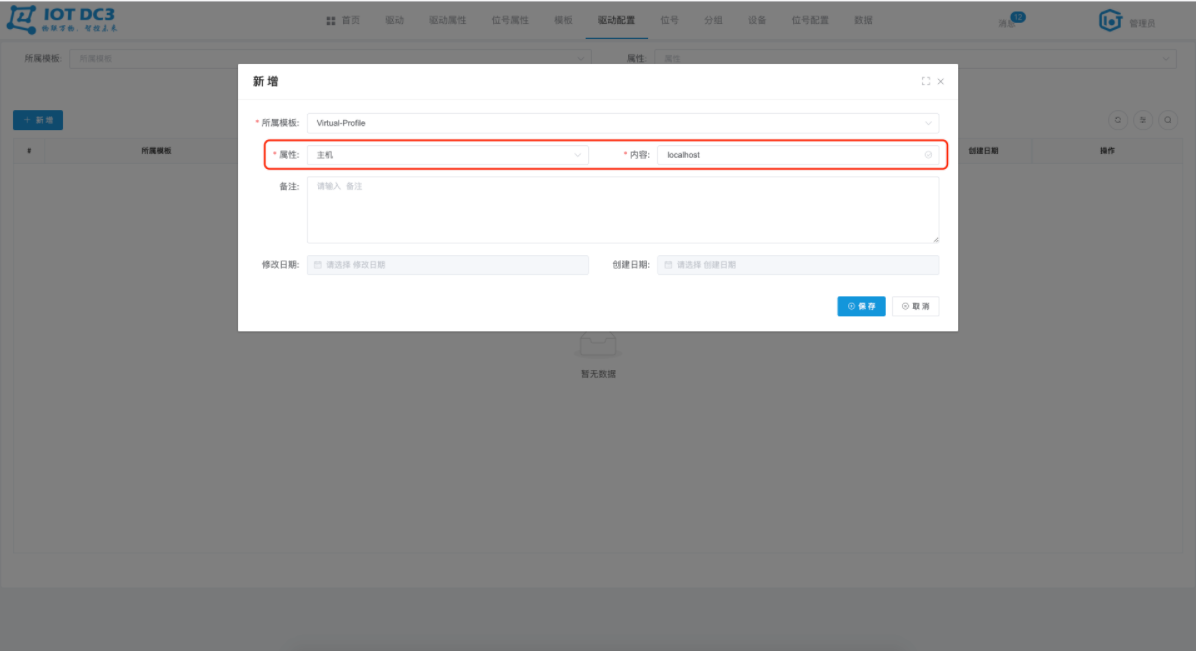Click the clear icon in the localhost field
Image resolution: width=1196 pixels, height=651 pixels.
(x=928, y=155)
